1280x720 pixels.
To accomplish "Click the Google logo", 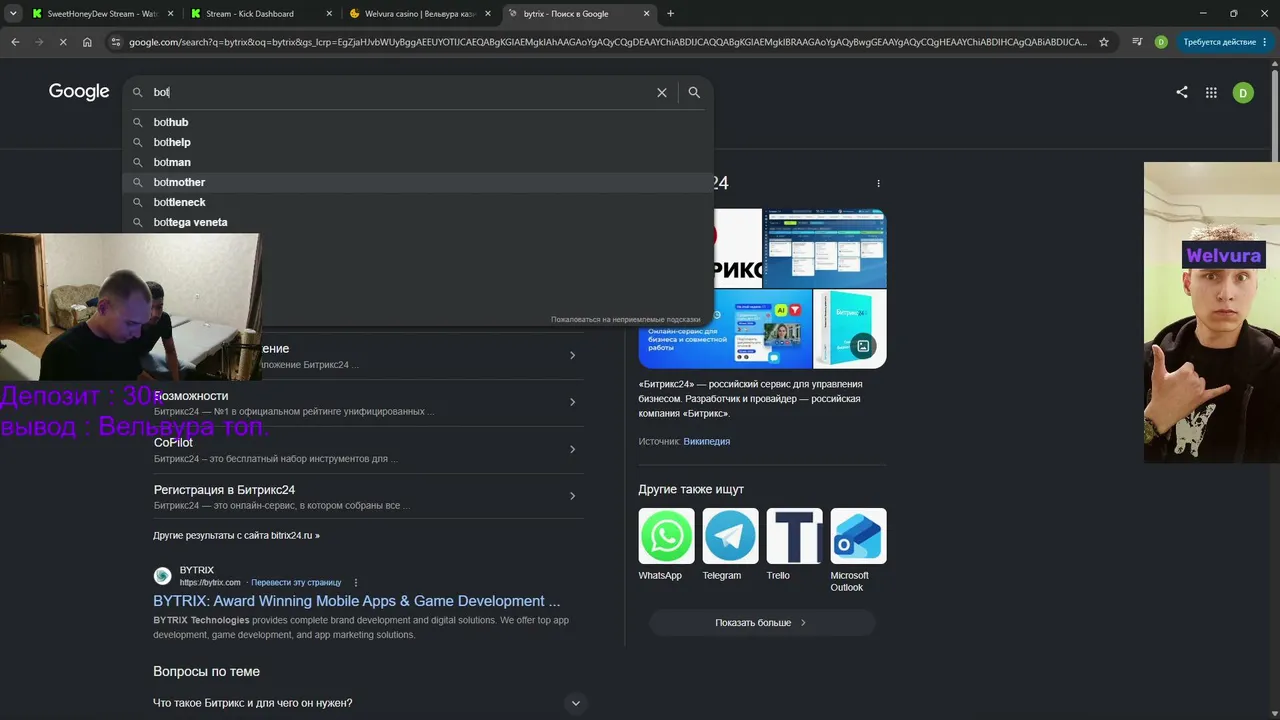I will 79,92.
